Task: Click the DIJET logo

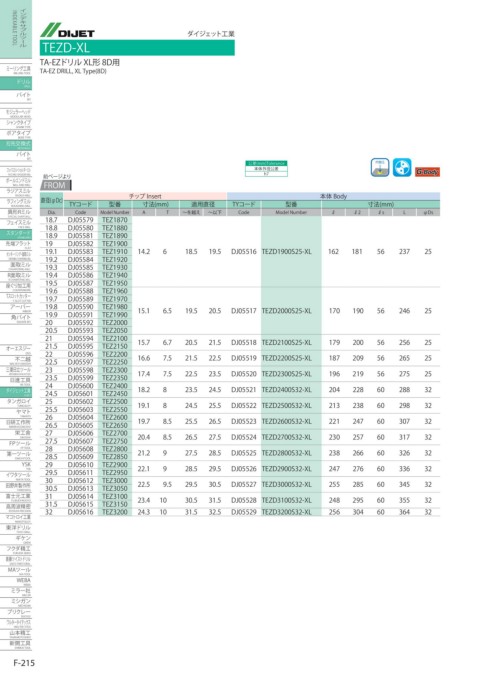Action: pyautogui.click(x=67, y=30)
